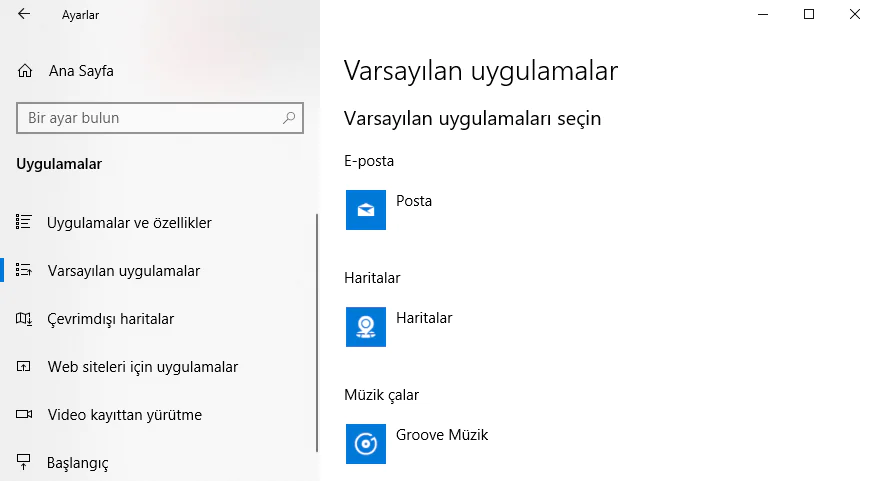Go to Çevrimdışı haritalar page
The image size is (870, 481).
(111, 319)
